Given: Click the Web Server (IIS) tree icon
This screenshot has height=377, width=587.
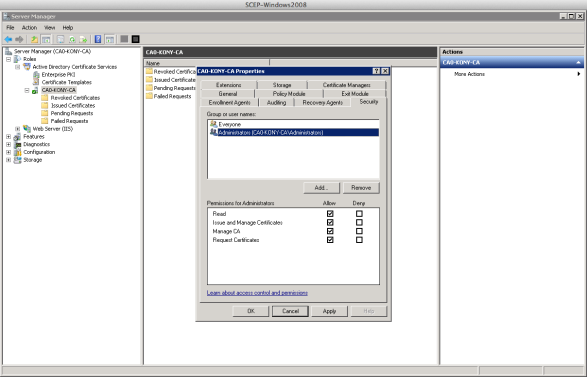Looking at the screenshot, I should coord(27,129).
